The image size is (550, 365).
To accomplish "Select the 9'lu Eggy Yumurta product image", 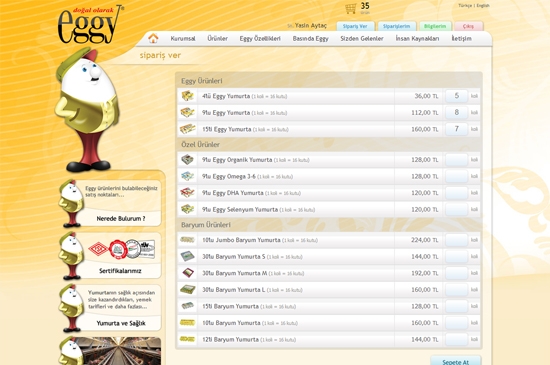I will tap(188, 113).
